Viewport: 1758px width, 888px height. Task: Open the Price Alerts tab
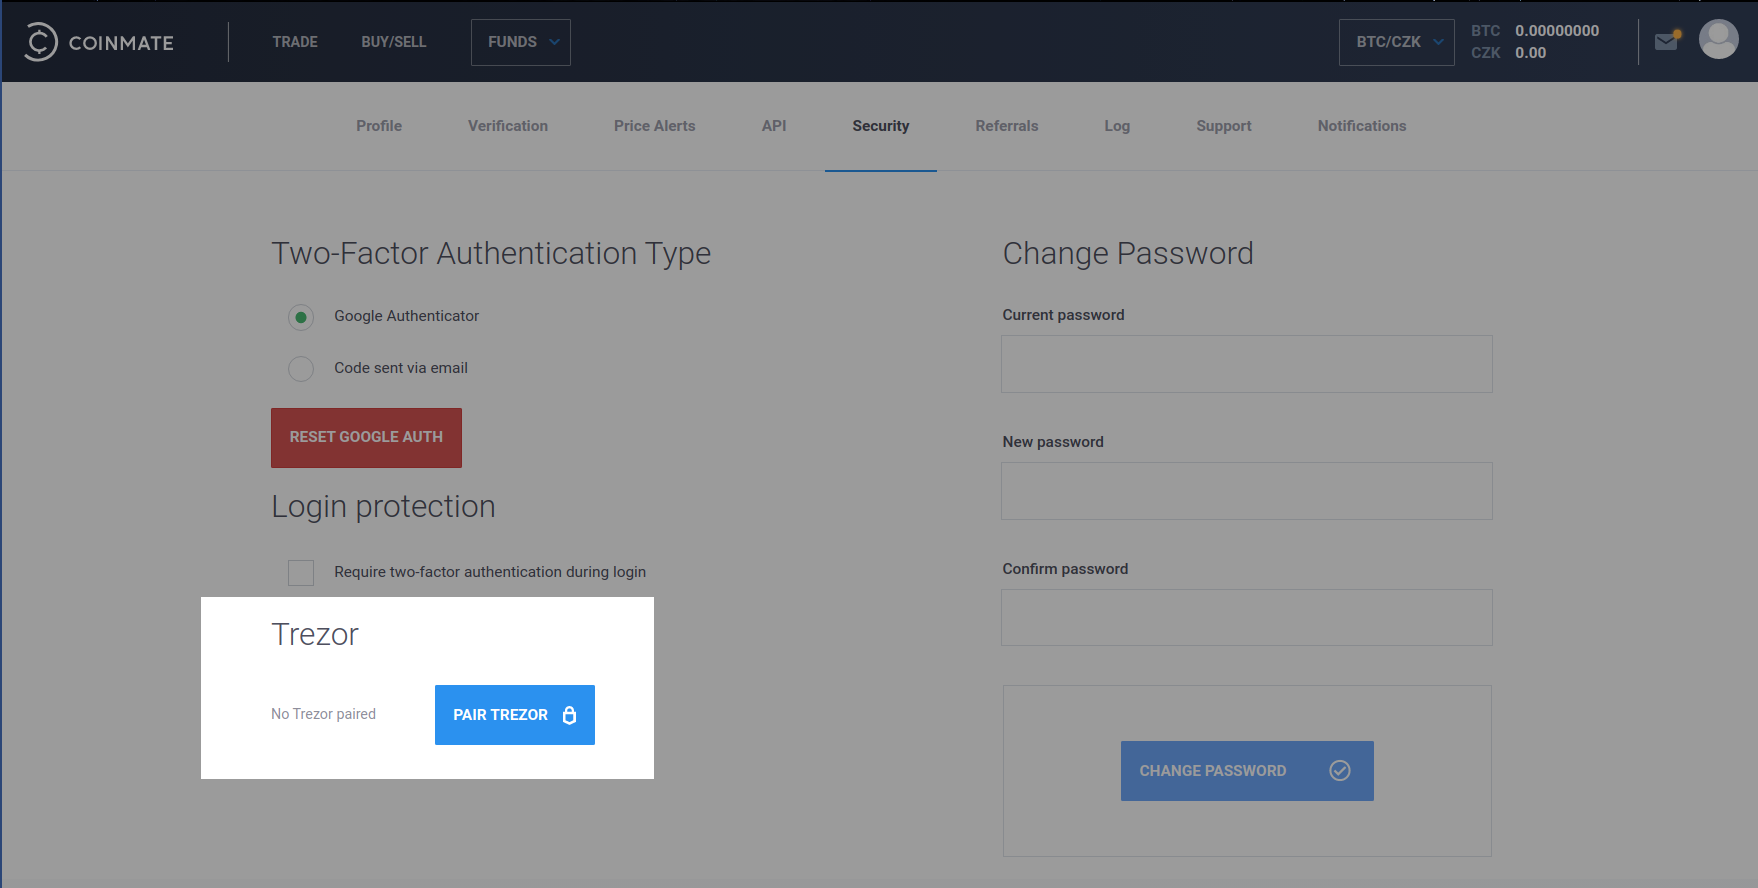(x=654, y=126)
